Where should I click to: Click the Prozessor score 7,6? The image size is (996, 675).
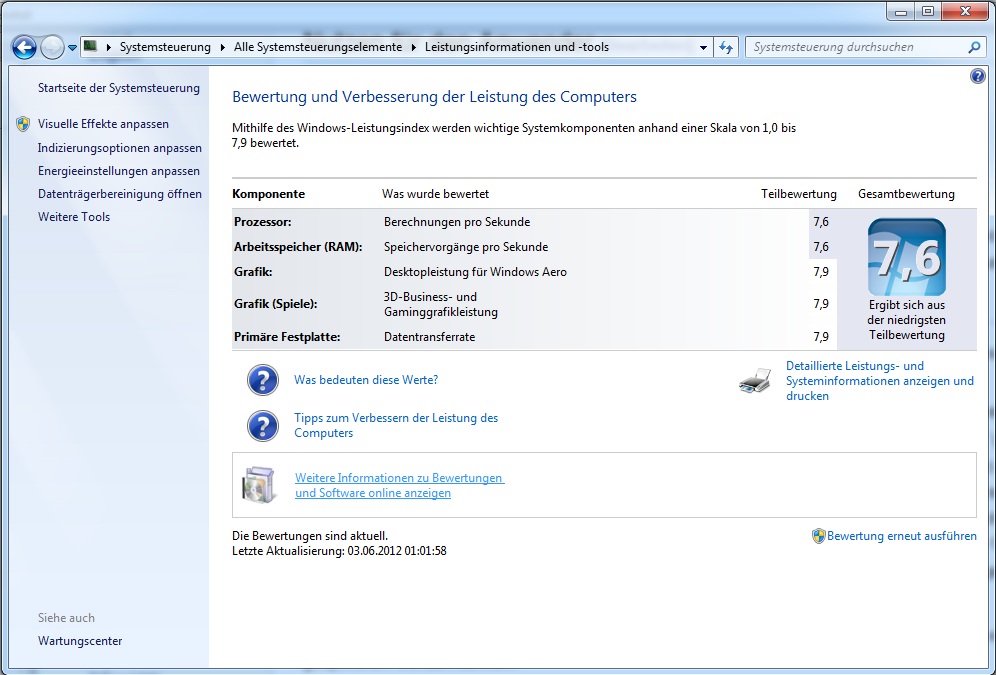click(821, 222)
